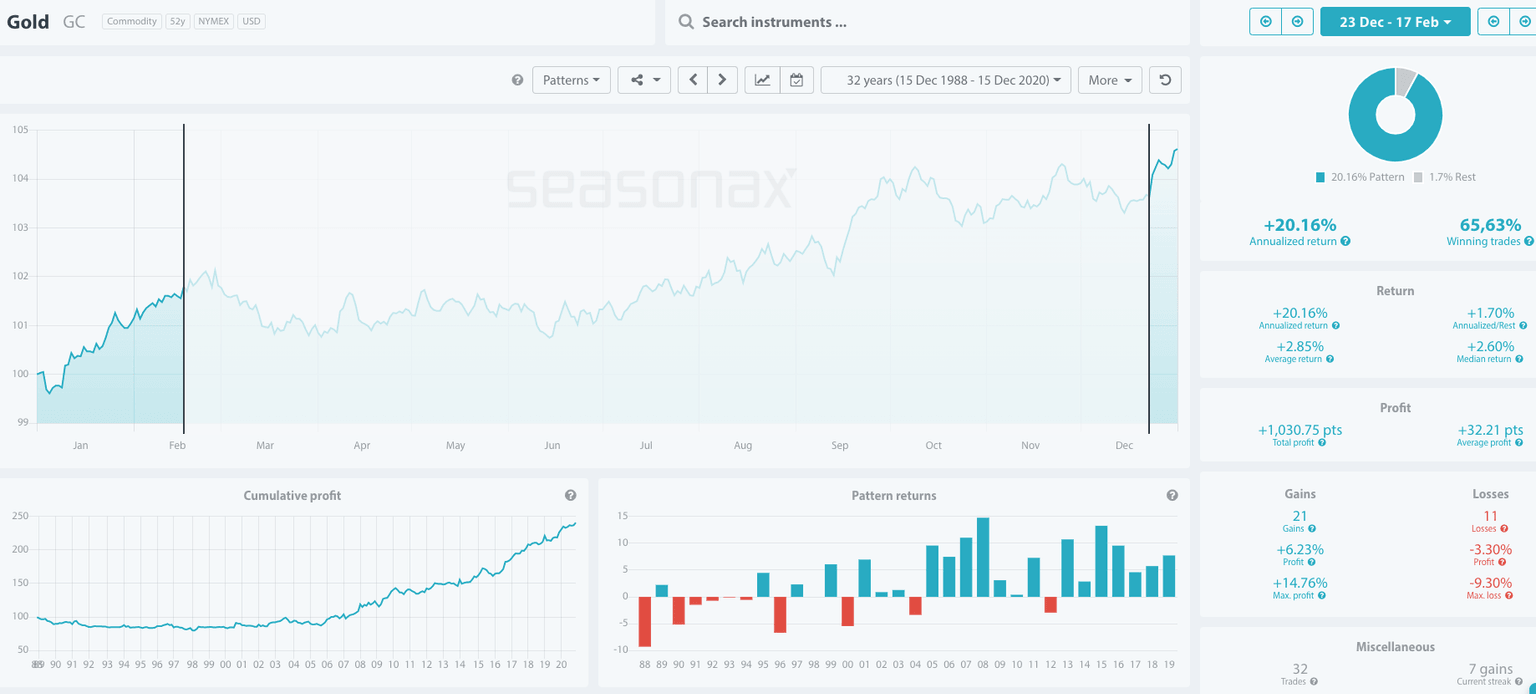1536x694 pixels.
Task: Click the next chevron arrow in chart toolbar
Action: tap(722, 80)
